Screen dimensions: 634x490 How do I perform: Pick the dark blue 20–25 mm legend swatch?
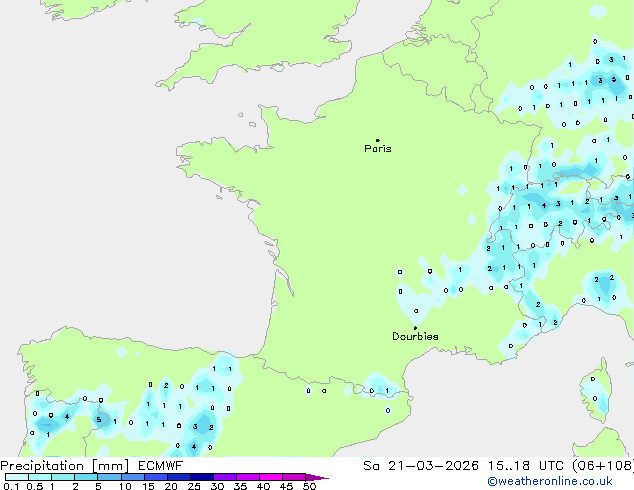179,477
